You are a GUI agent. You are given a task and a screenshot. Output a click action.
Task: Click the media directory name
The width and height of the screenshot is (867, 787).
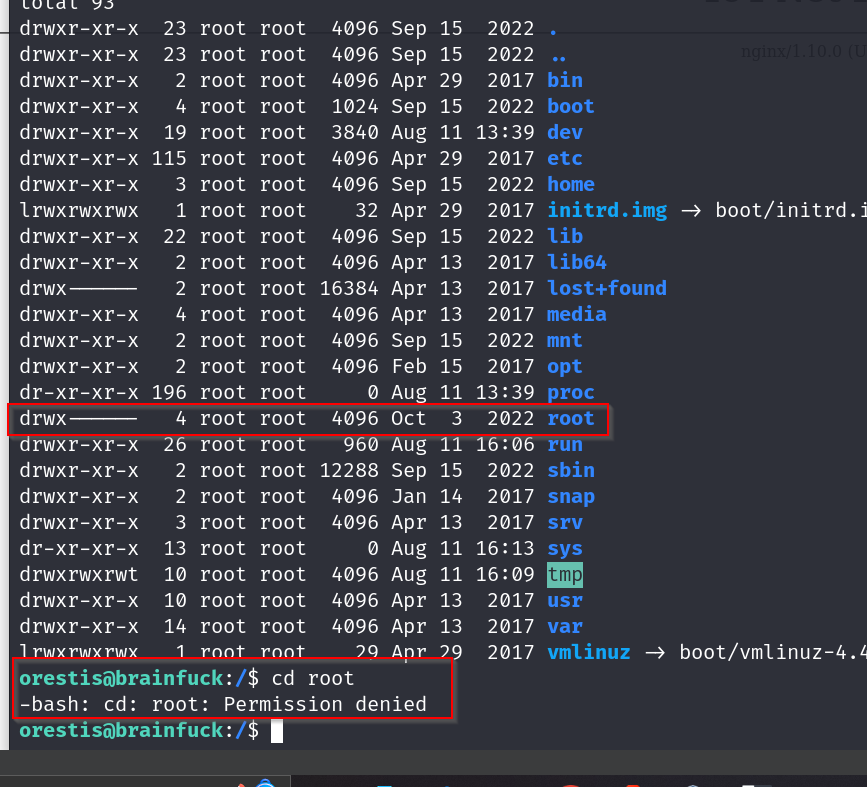click(577, 314)
